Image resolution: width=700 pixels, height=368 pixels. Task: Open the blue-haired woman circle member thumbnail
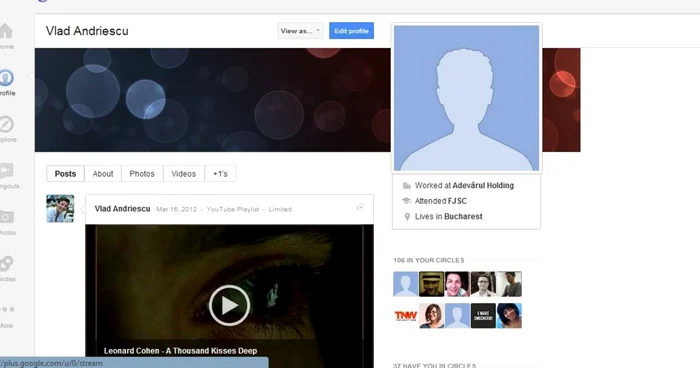point(509,316)
